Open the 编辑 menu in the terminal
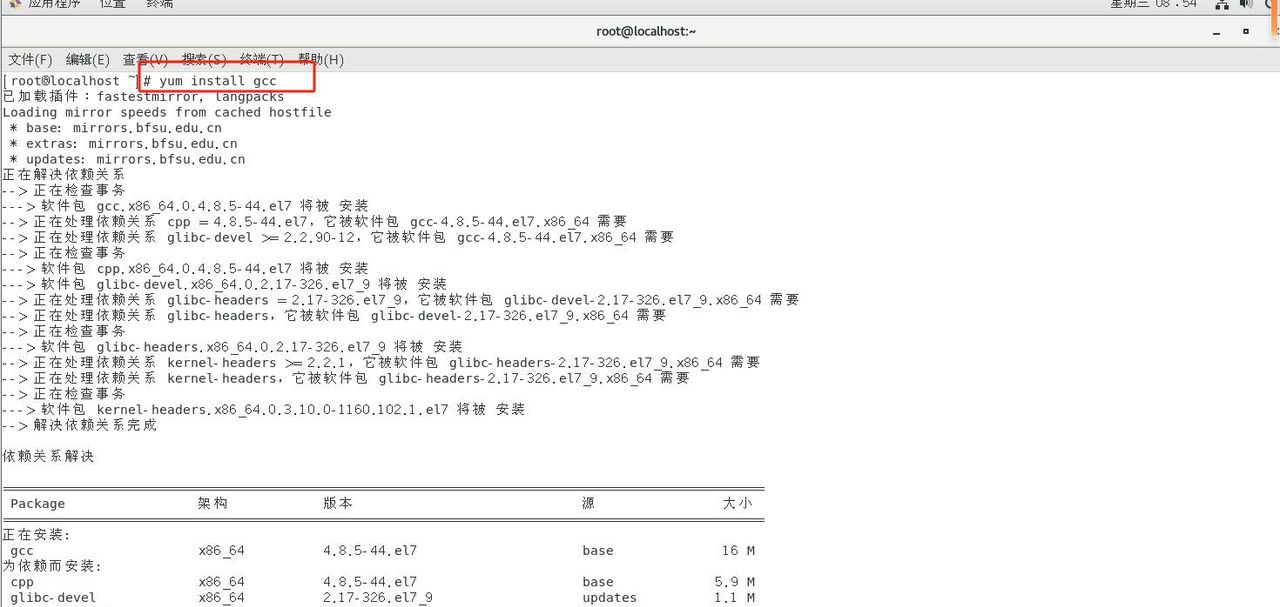This screenshot has width=1280, height=607. (87, 60)
